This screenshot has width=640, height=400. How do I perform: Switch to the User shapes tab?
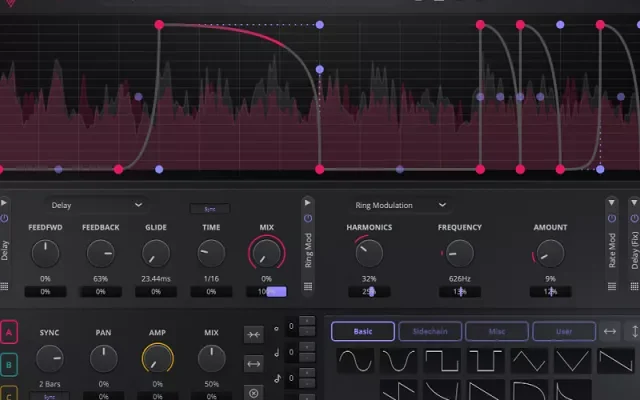(x=563, y=331)
